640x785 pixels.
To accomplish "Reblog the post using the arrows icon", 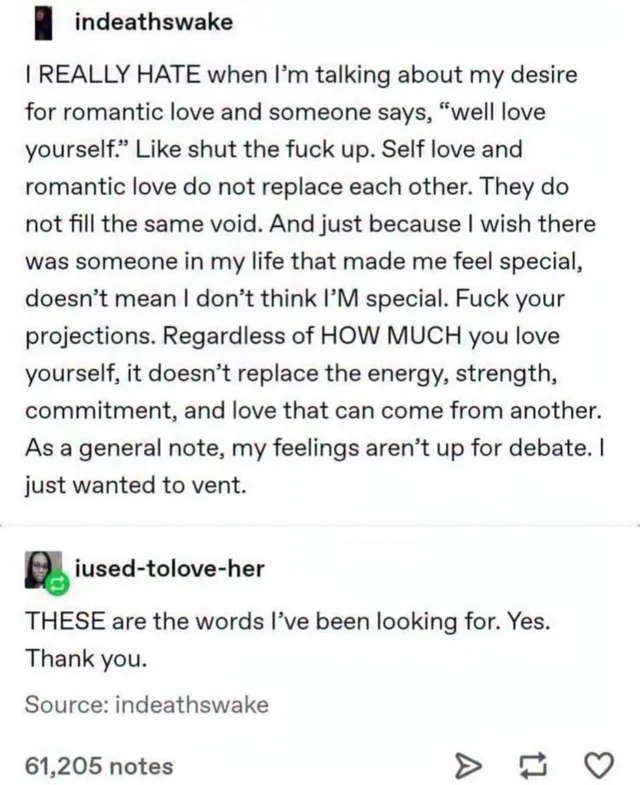I will pos(533,765).
